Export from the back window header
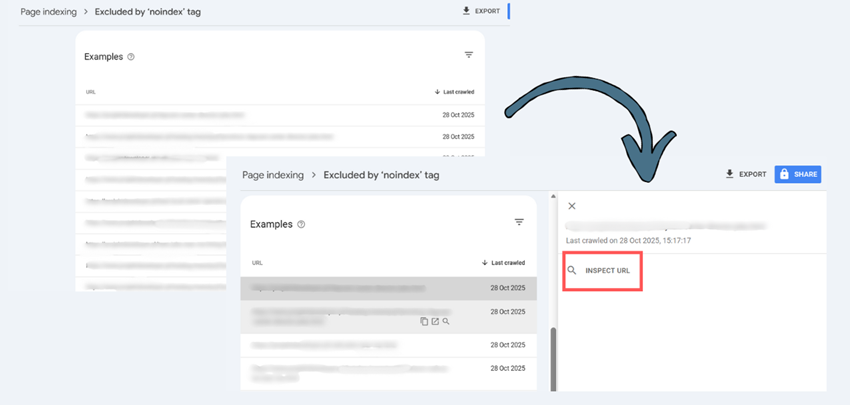 pos(481,11)
